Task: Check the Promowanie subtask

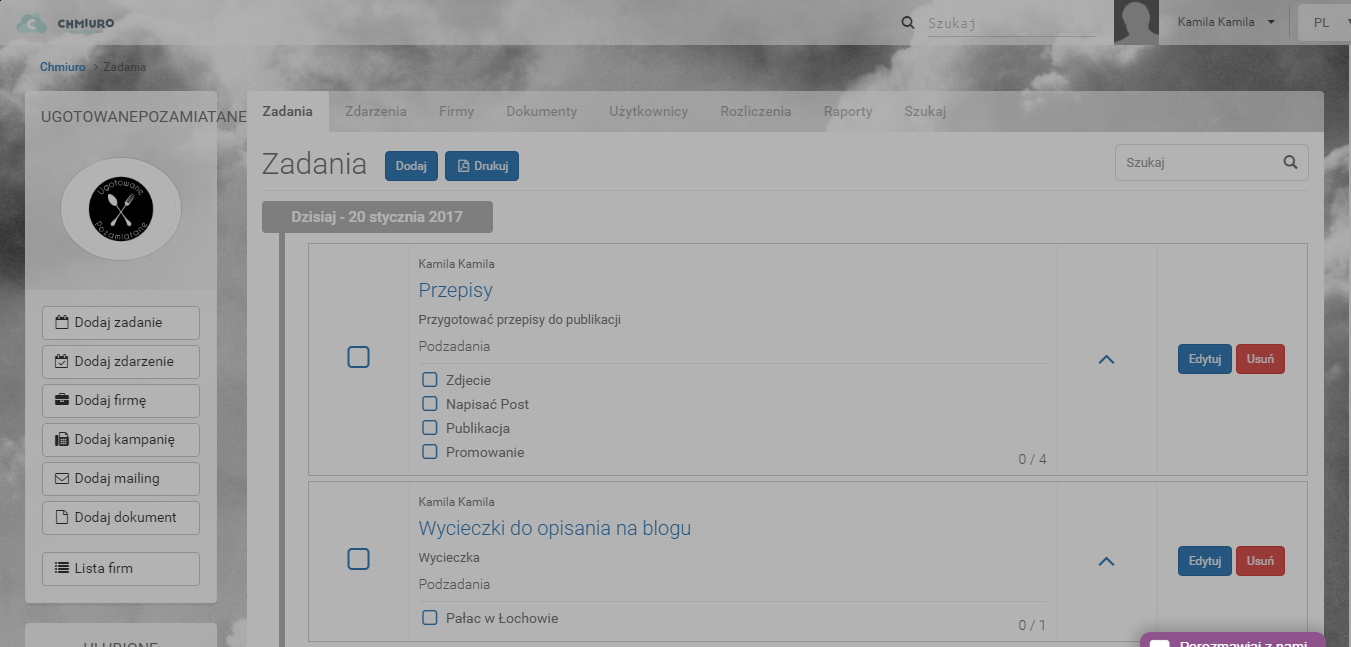Action: (430, 452)
